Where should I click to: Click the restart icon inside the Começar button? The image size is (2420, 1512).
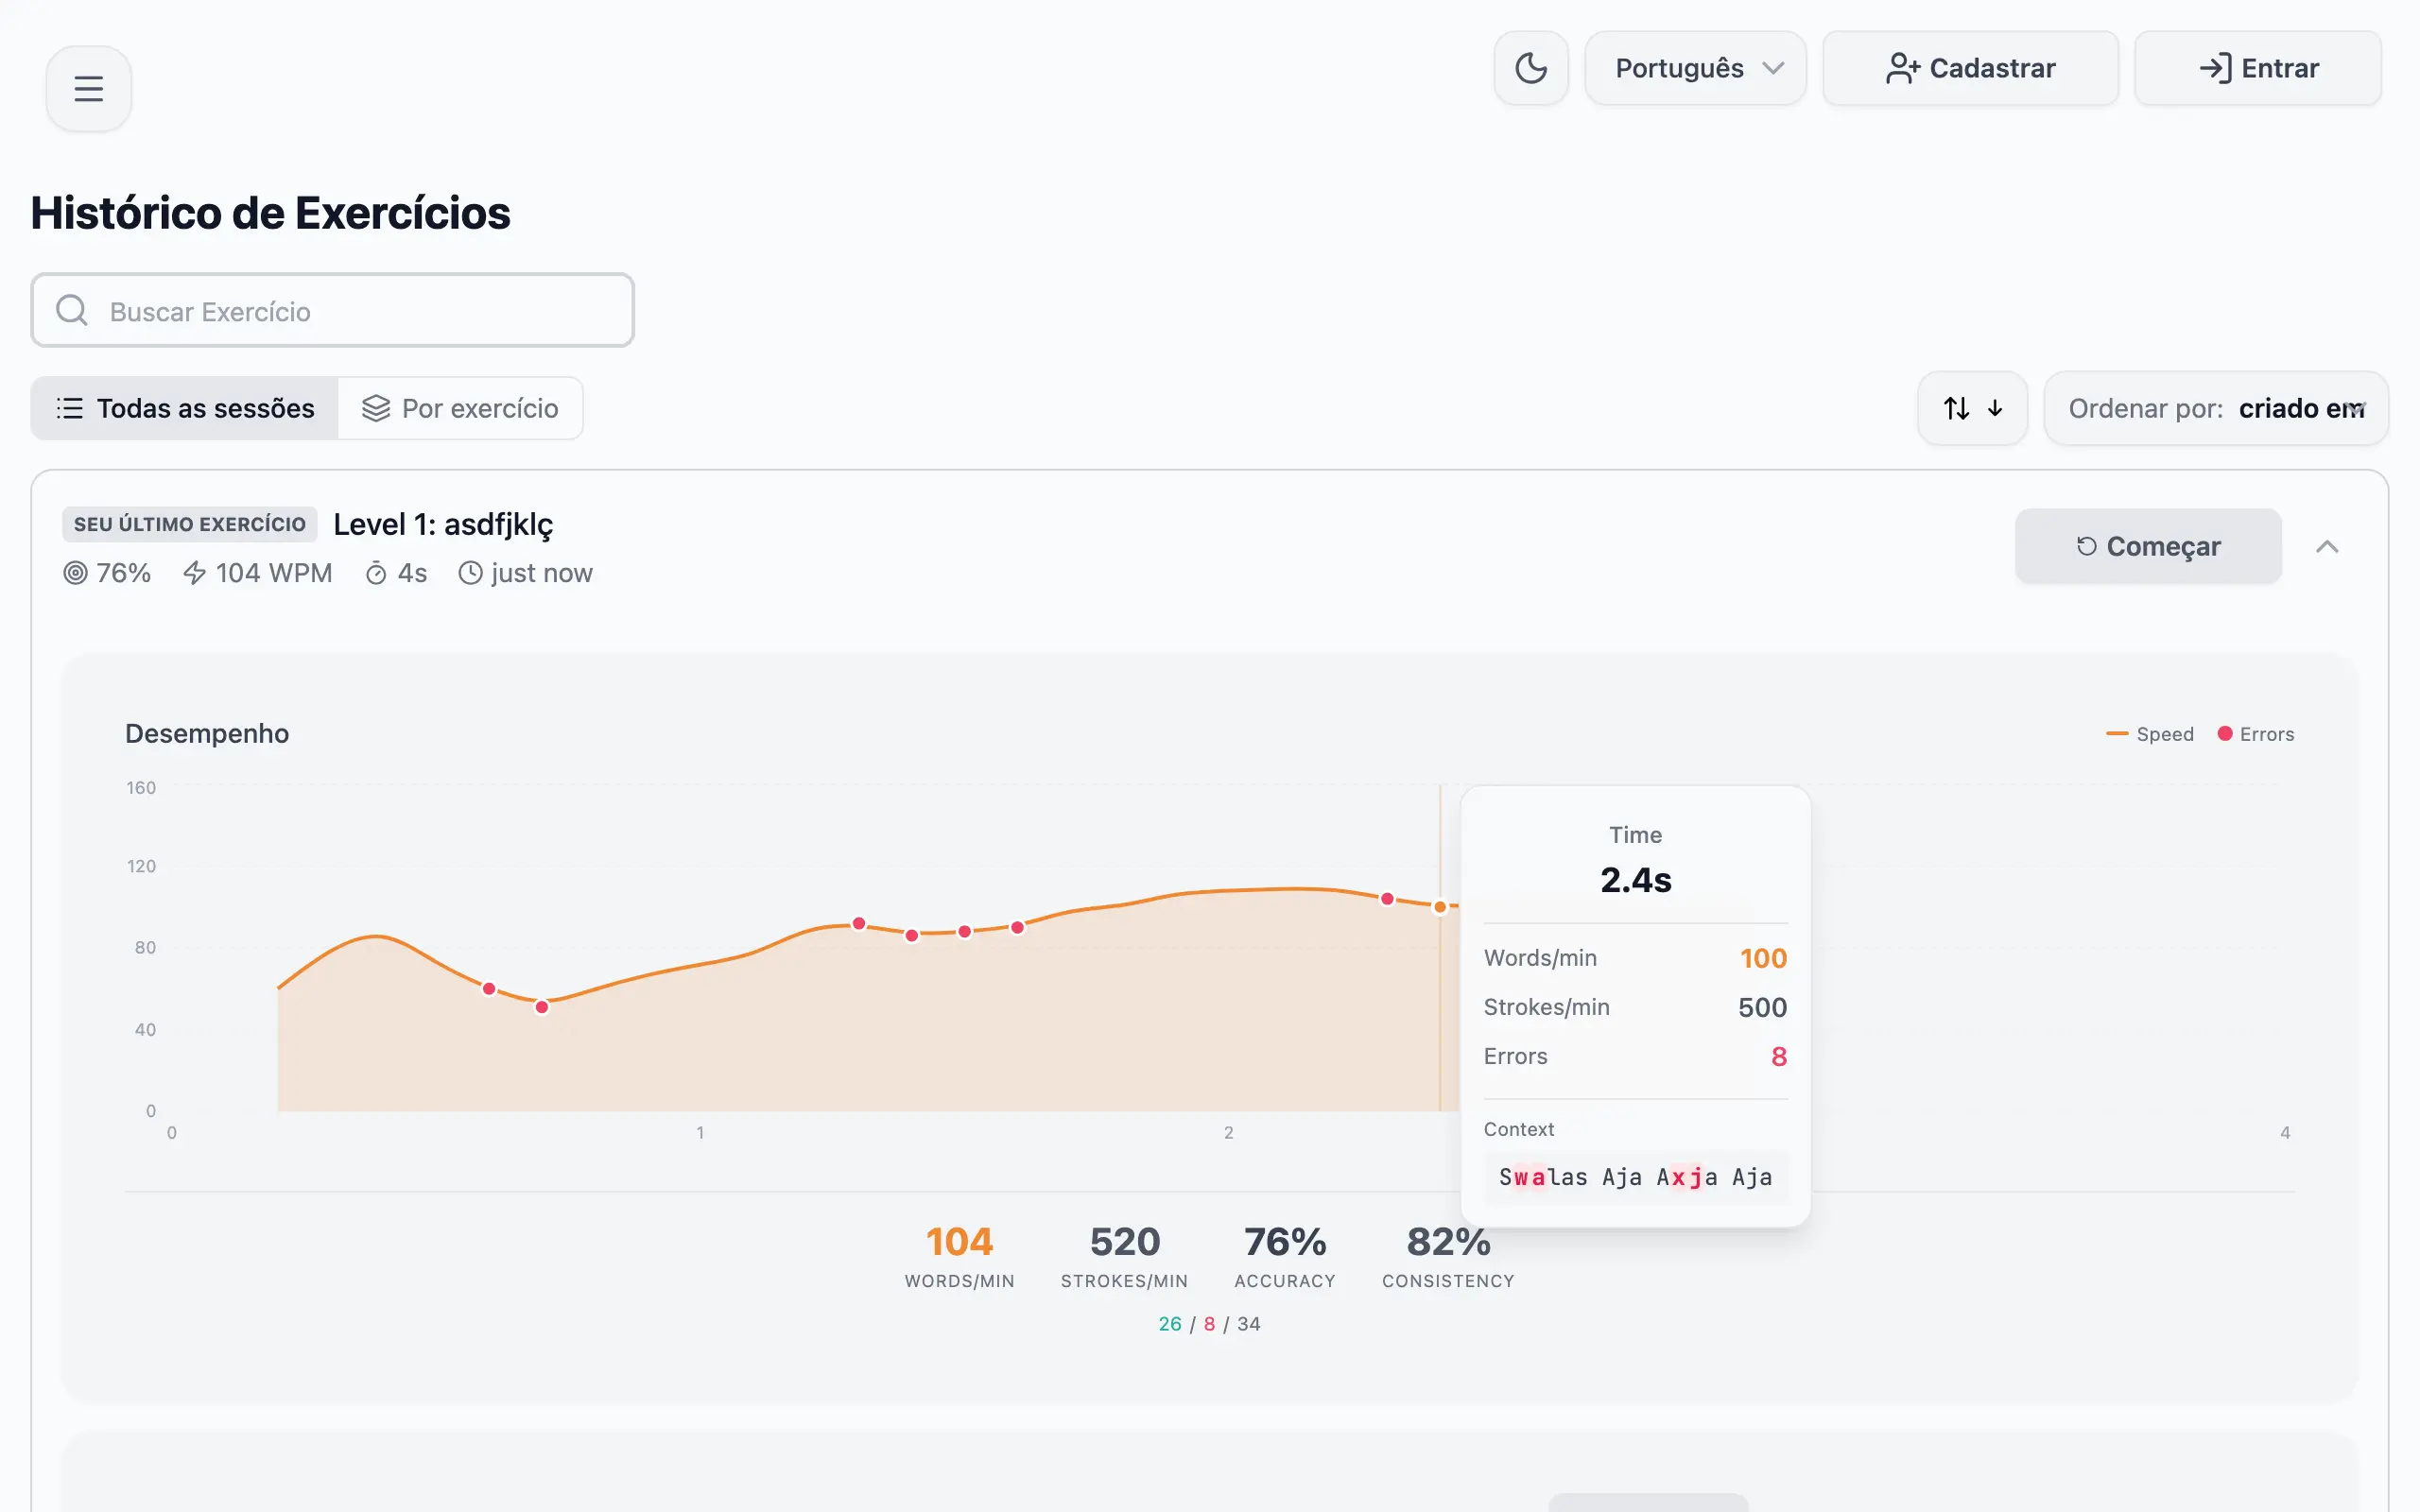(2086, 546)
